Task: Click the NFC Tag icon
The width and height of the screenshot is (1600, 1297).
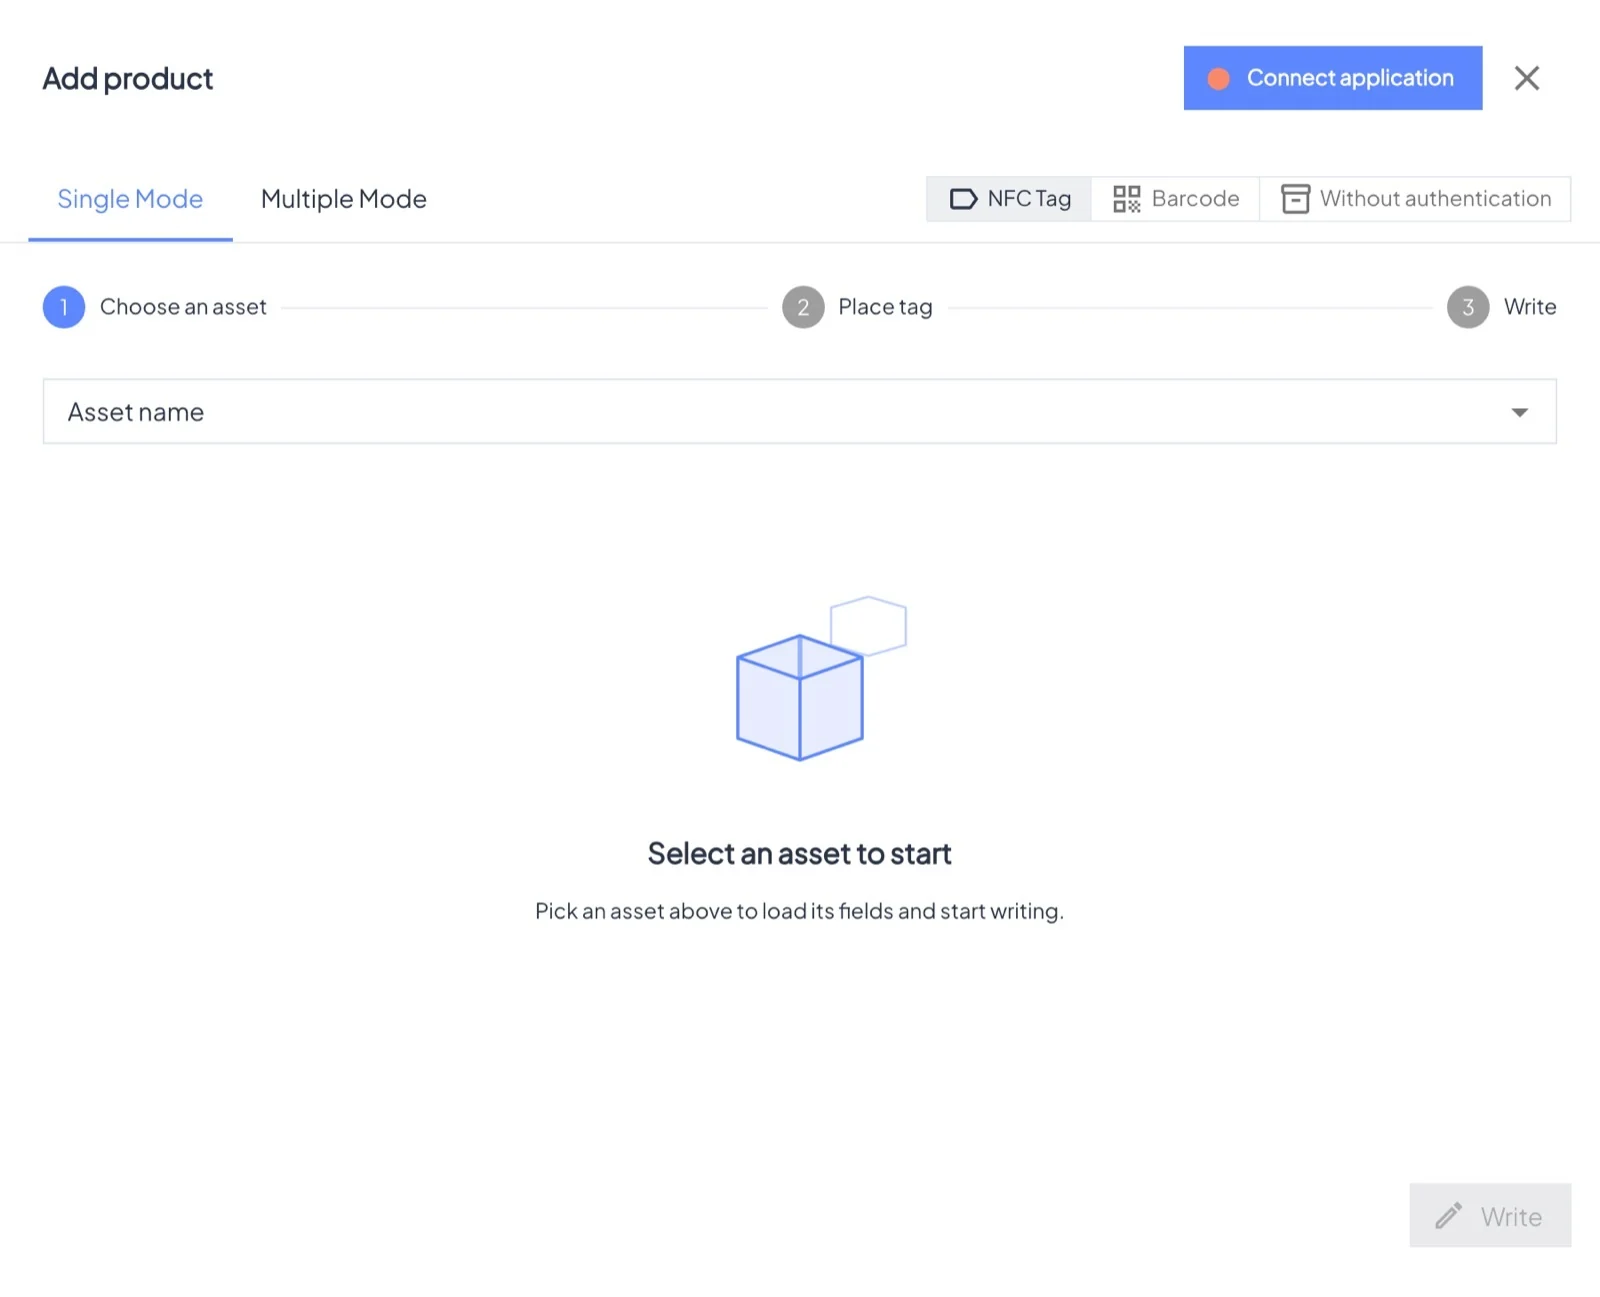Action: coord(963,199)
